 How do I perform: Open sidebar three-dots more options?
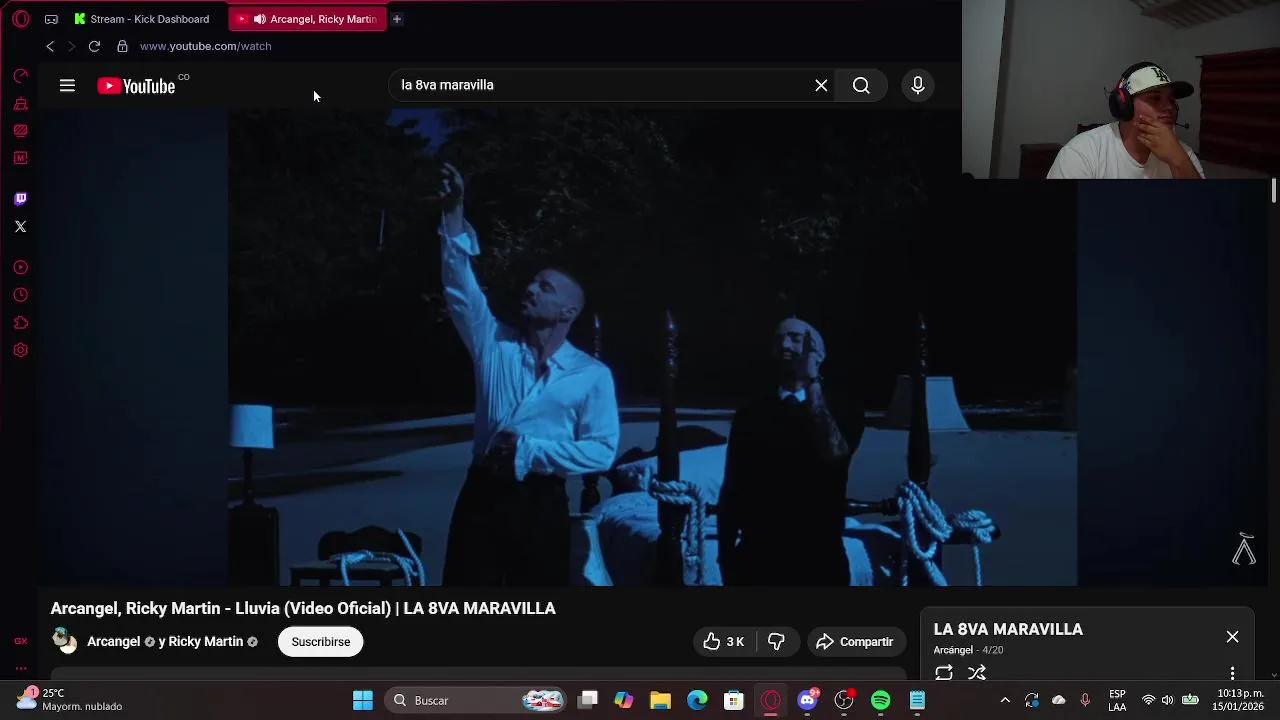click(x=20, y=668)
